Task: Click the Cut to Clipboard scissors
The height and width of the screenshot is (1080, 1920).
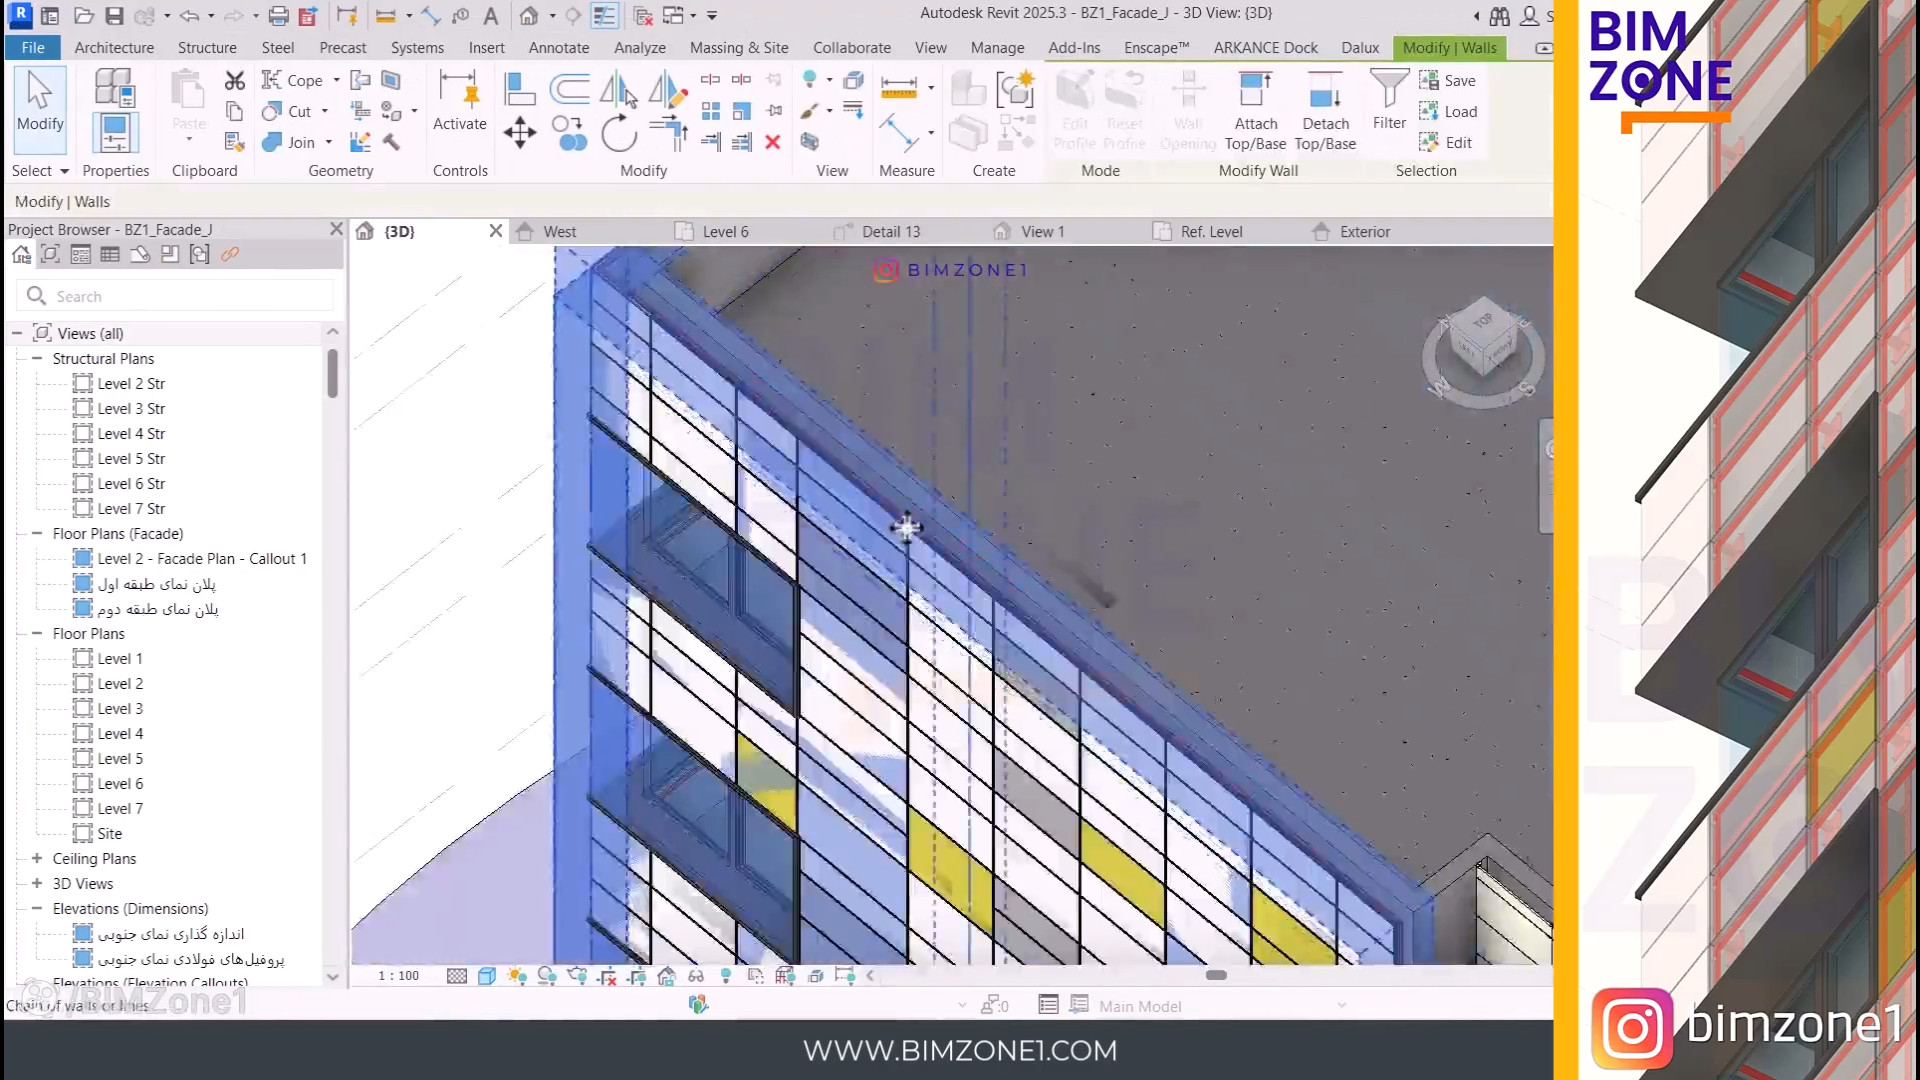Action: tap(234, 80)
